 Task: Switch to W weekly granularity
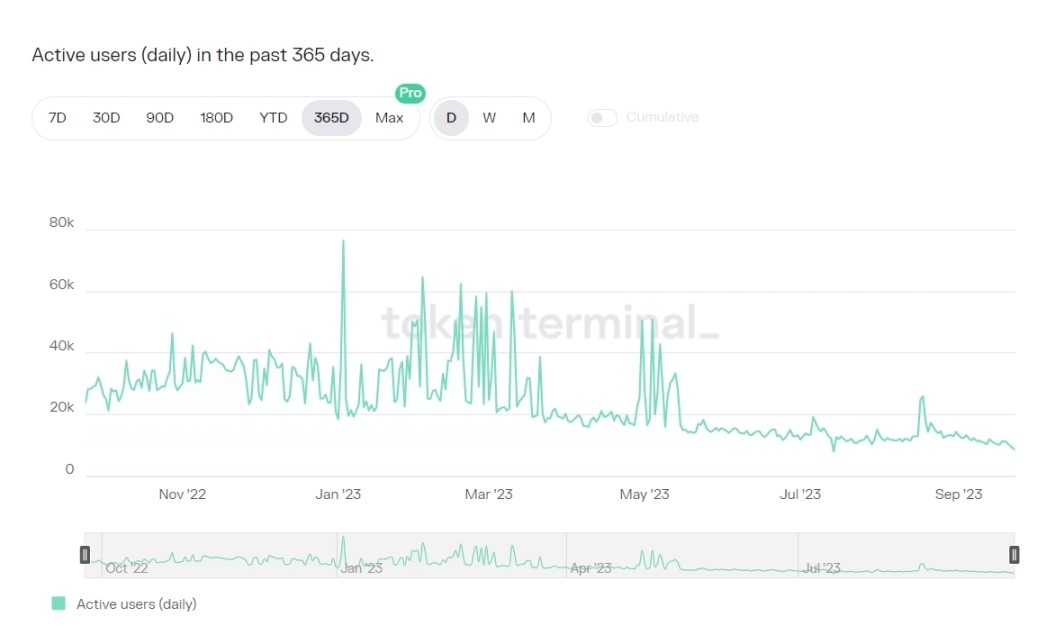tap(489, 117)
